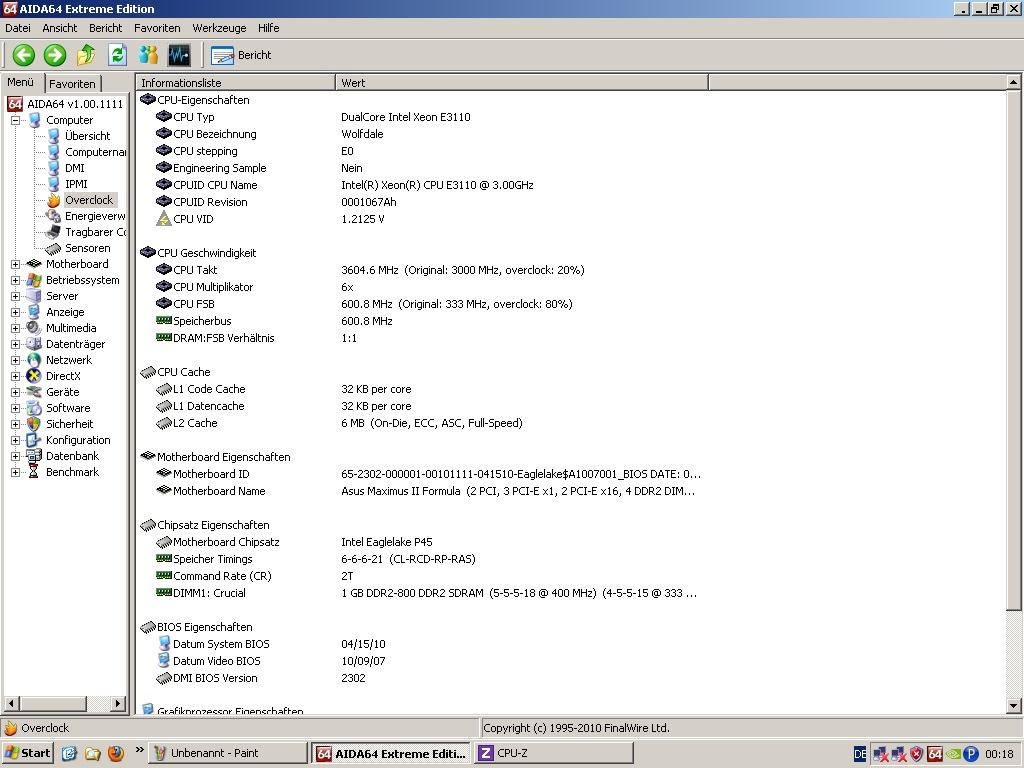Click the Informationsliste column header

[236, 83]
